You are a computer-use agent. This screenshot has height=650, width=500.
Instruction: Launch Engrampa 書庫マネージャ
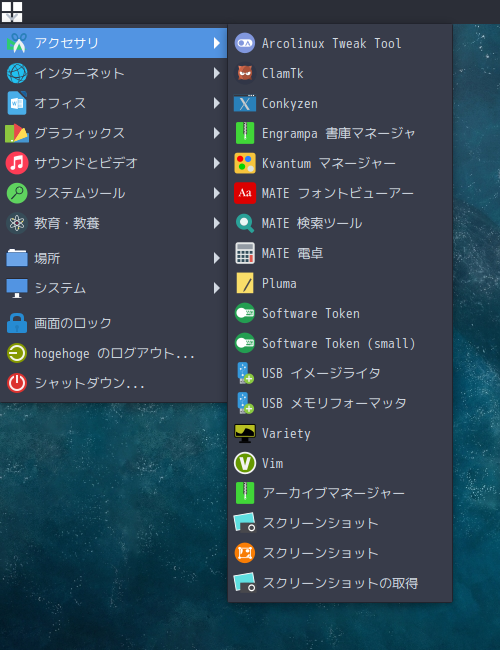click(340, 133)
